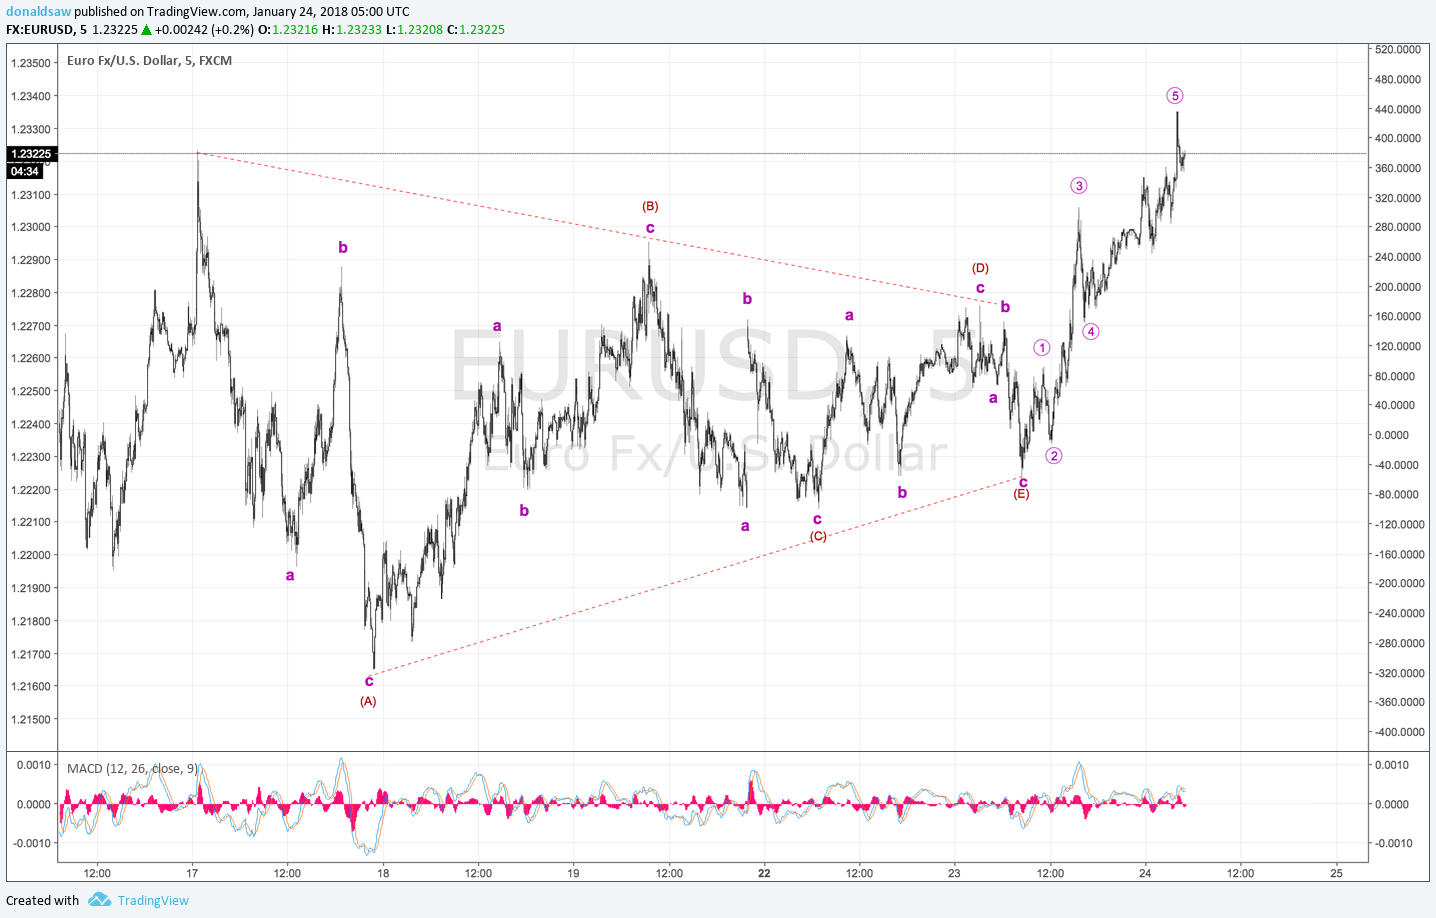Click the 520.0000 right scale label
Viewport: 1436px width, 918px height.
click(1398, 49)
